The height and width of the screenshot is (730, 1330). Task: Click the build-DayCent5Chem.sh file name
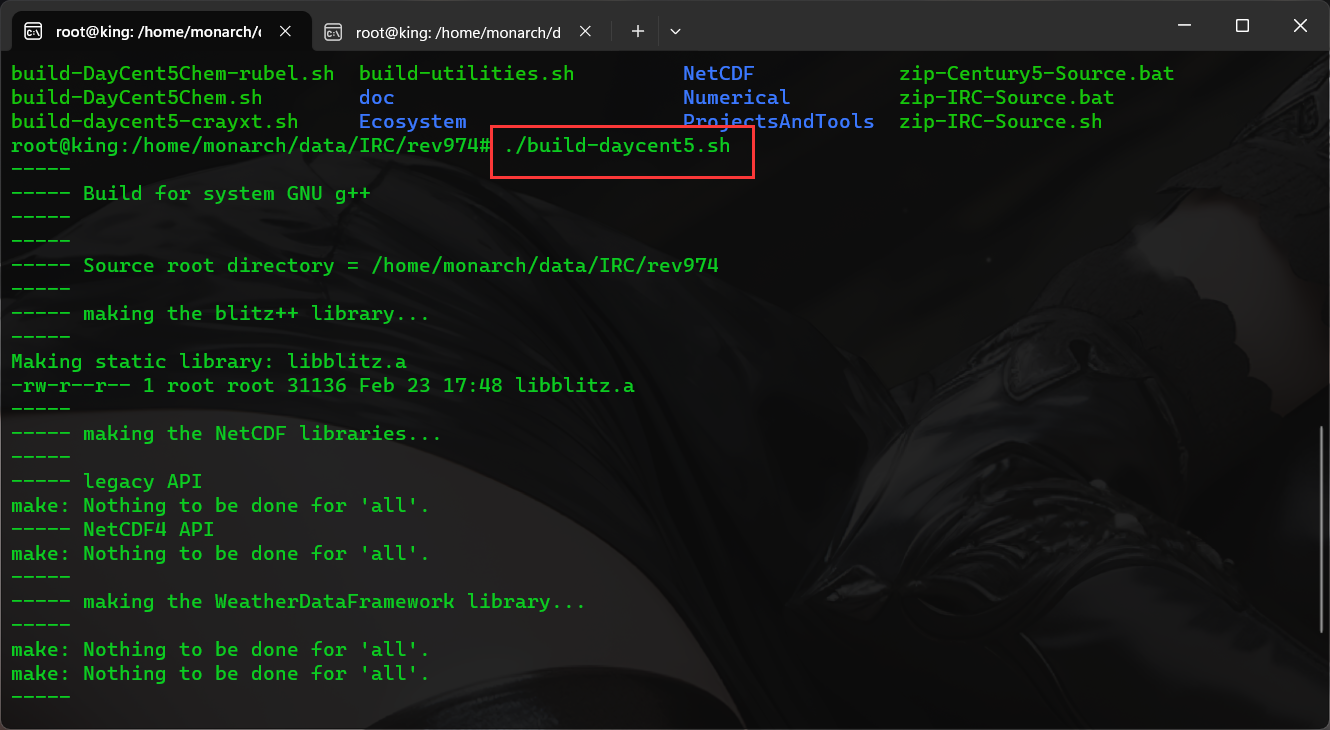137,98
